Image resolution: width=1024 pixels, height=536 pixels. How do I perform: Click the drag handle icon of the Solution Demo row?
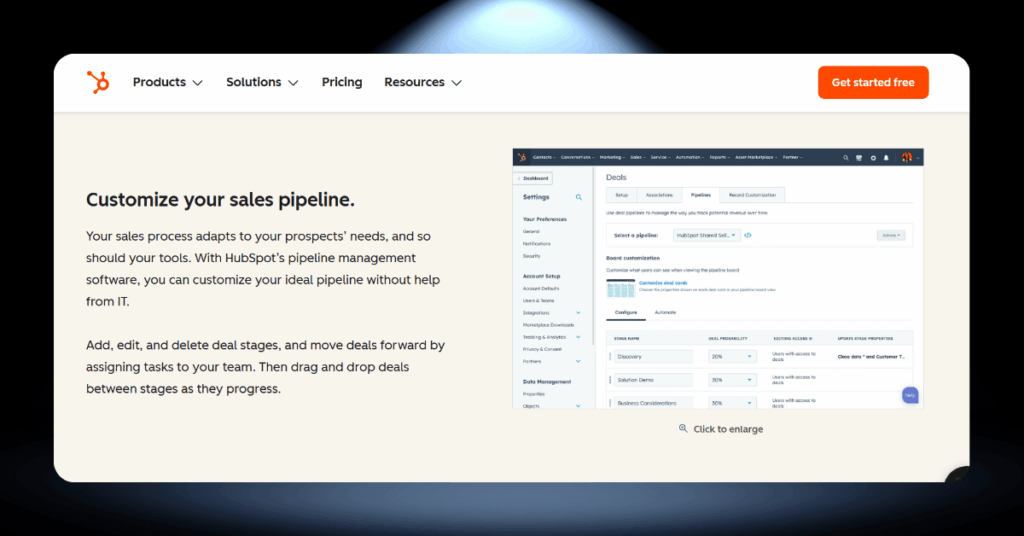pos(610,380)
